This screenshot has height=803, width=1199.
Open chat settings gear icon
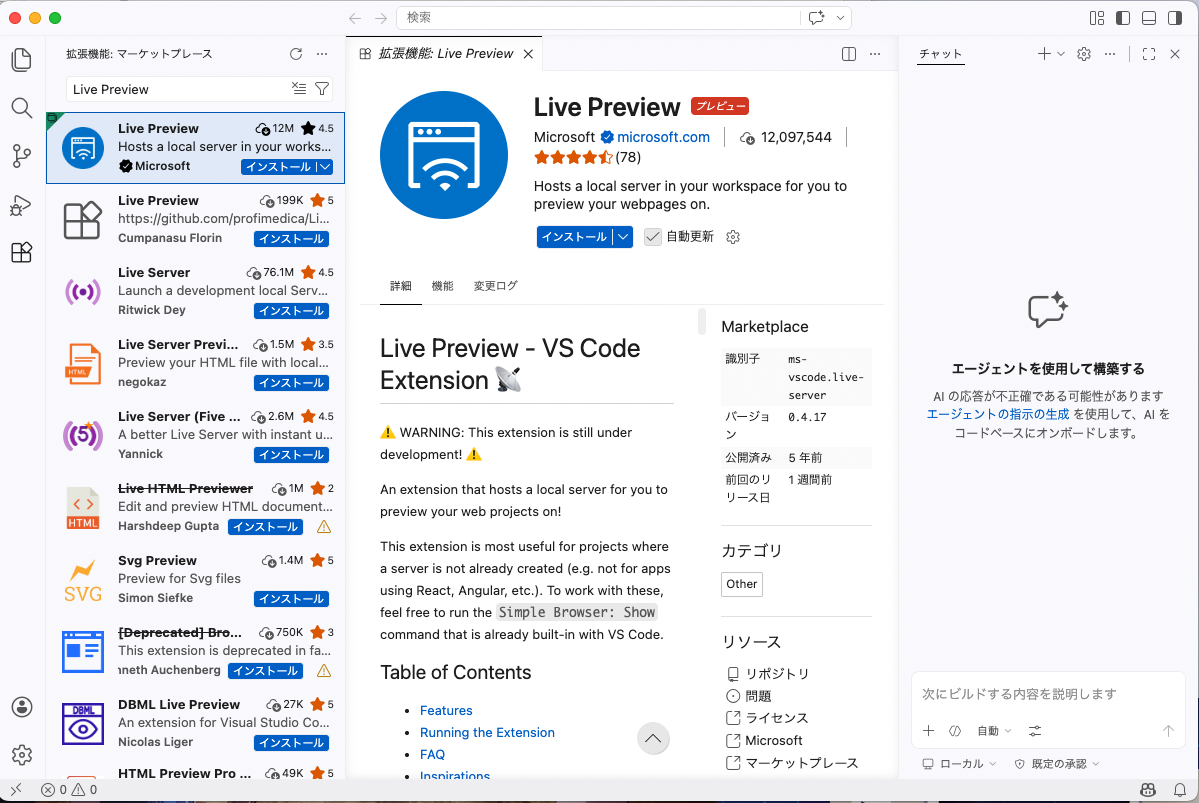1084,54
